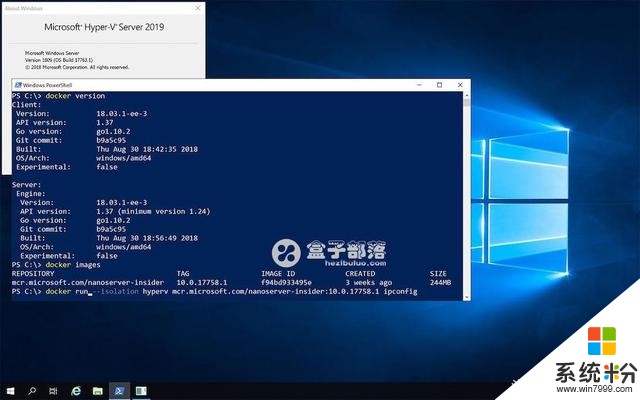Close the About Windows dialog

click(x=198, y=8)
